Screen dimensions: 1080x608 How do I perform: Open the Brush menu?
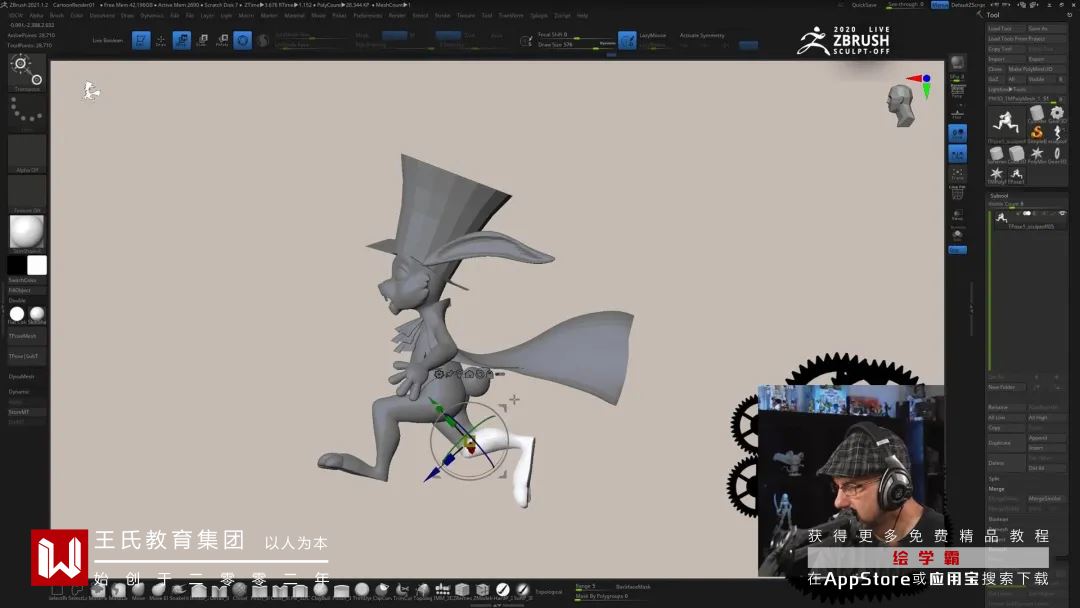click(x=56, y=15)
